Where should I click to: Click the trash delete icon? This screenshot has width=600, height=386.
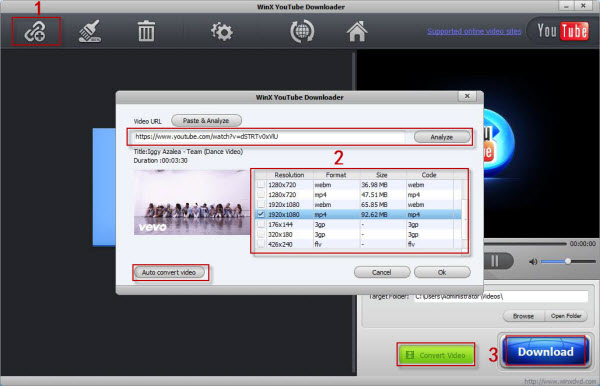coord(146,31)
